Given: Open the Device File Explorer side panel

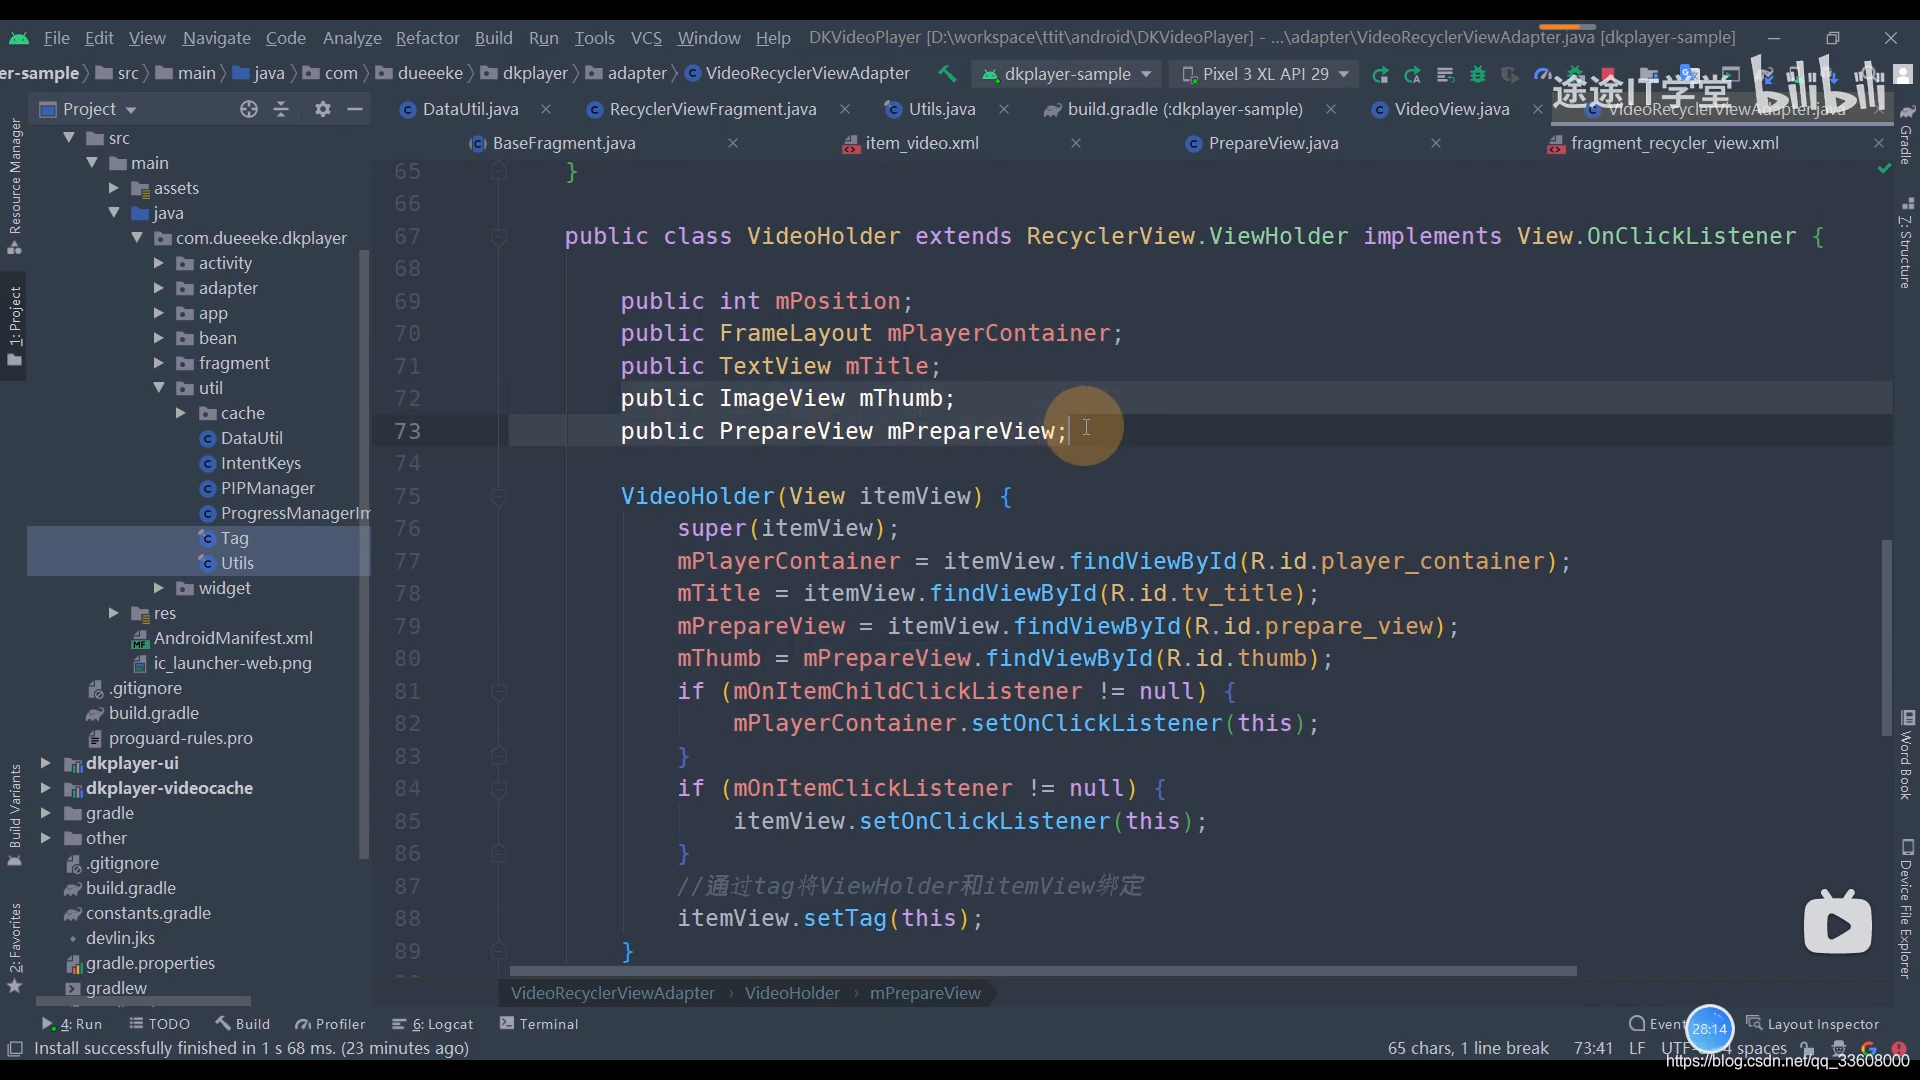Looking at the screenshot, I should point(1906,910).
